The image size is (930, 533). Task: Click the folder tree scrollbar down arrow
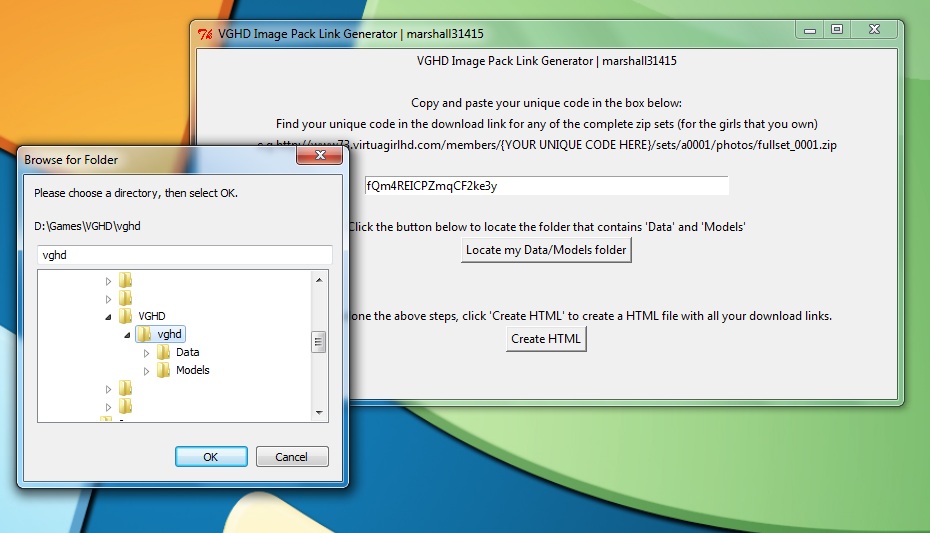point(319,412)
